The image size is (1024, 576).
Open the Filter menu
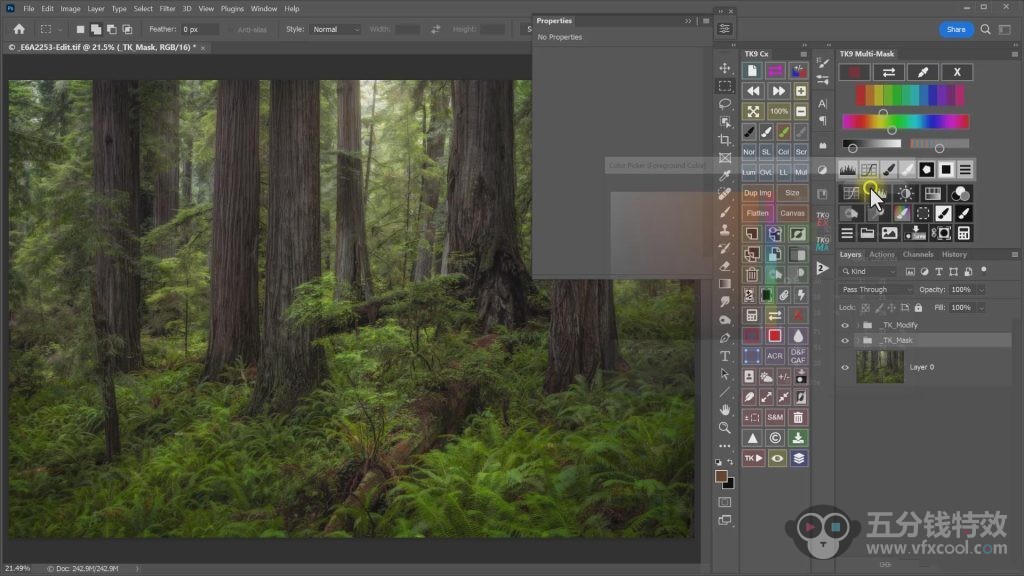pyautogui.click(x=167, y=8)
